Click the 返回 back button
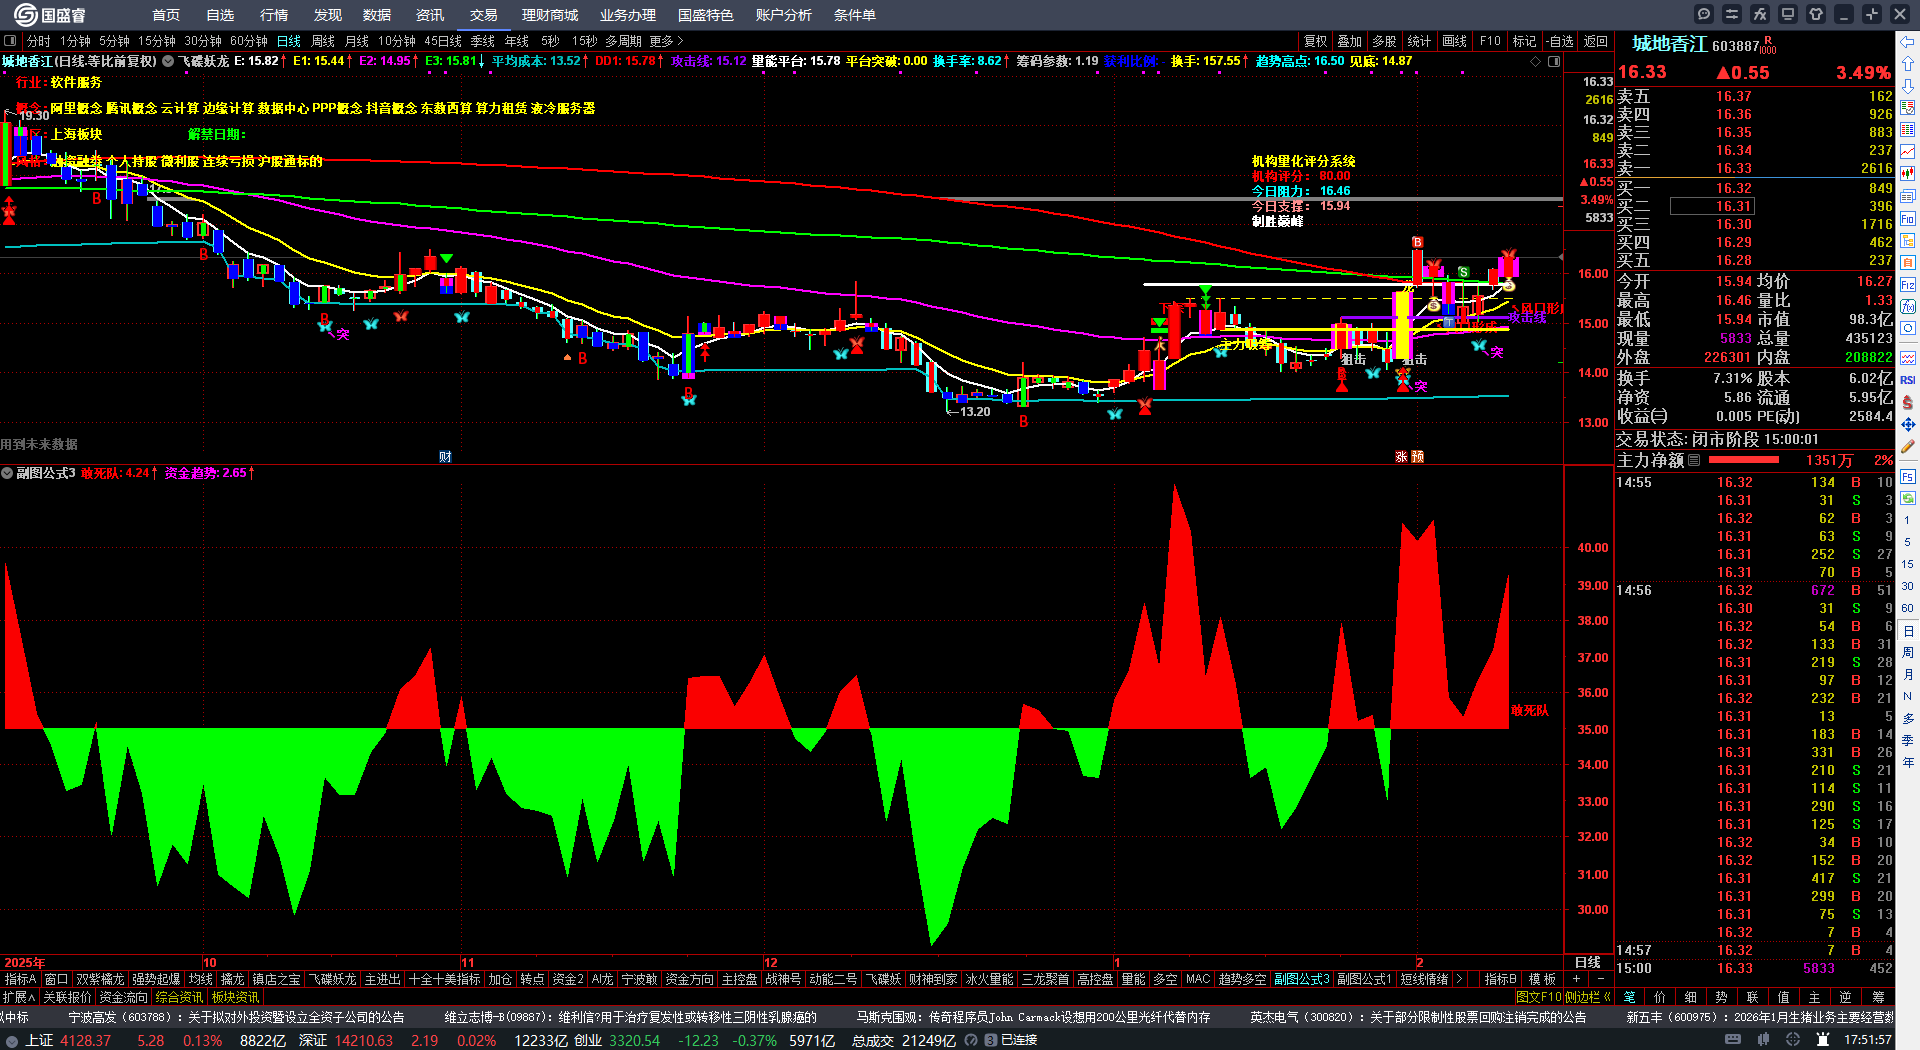The image size is (1920, 1050). [1596, 41]
